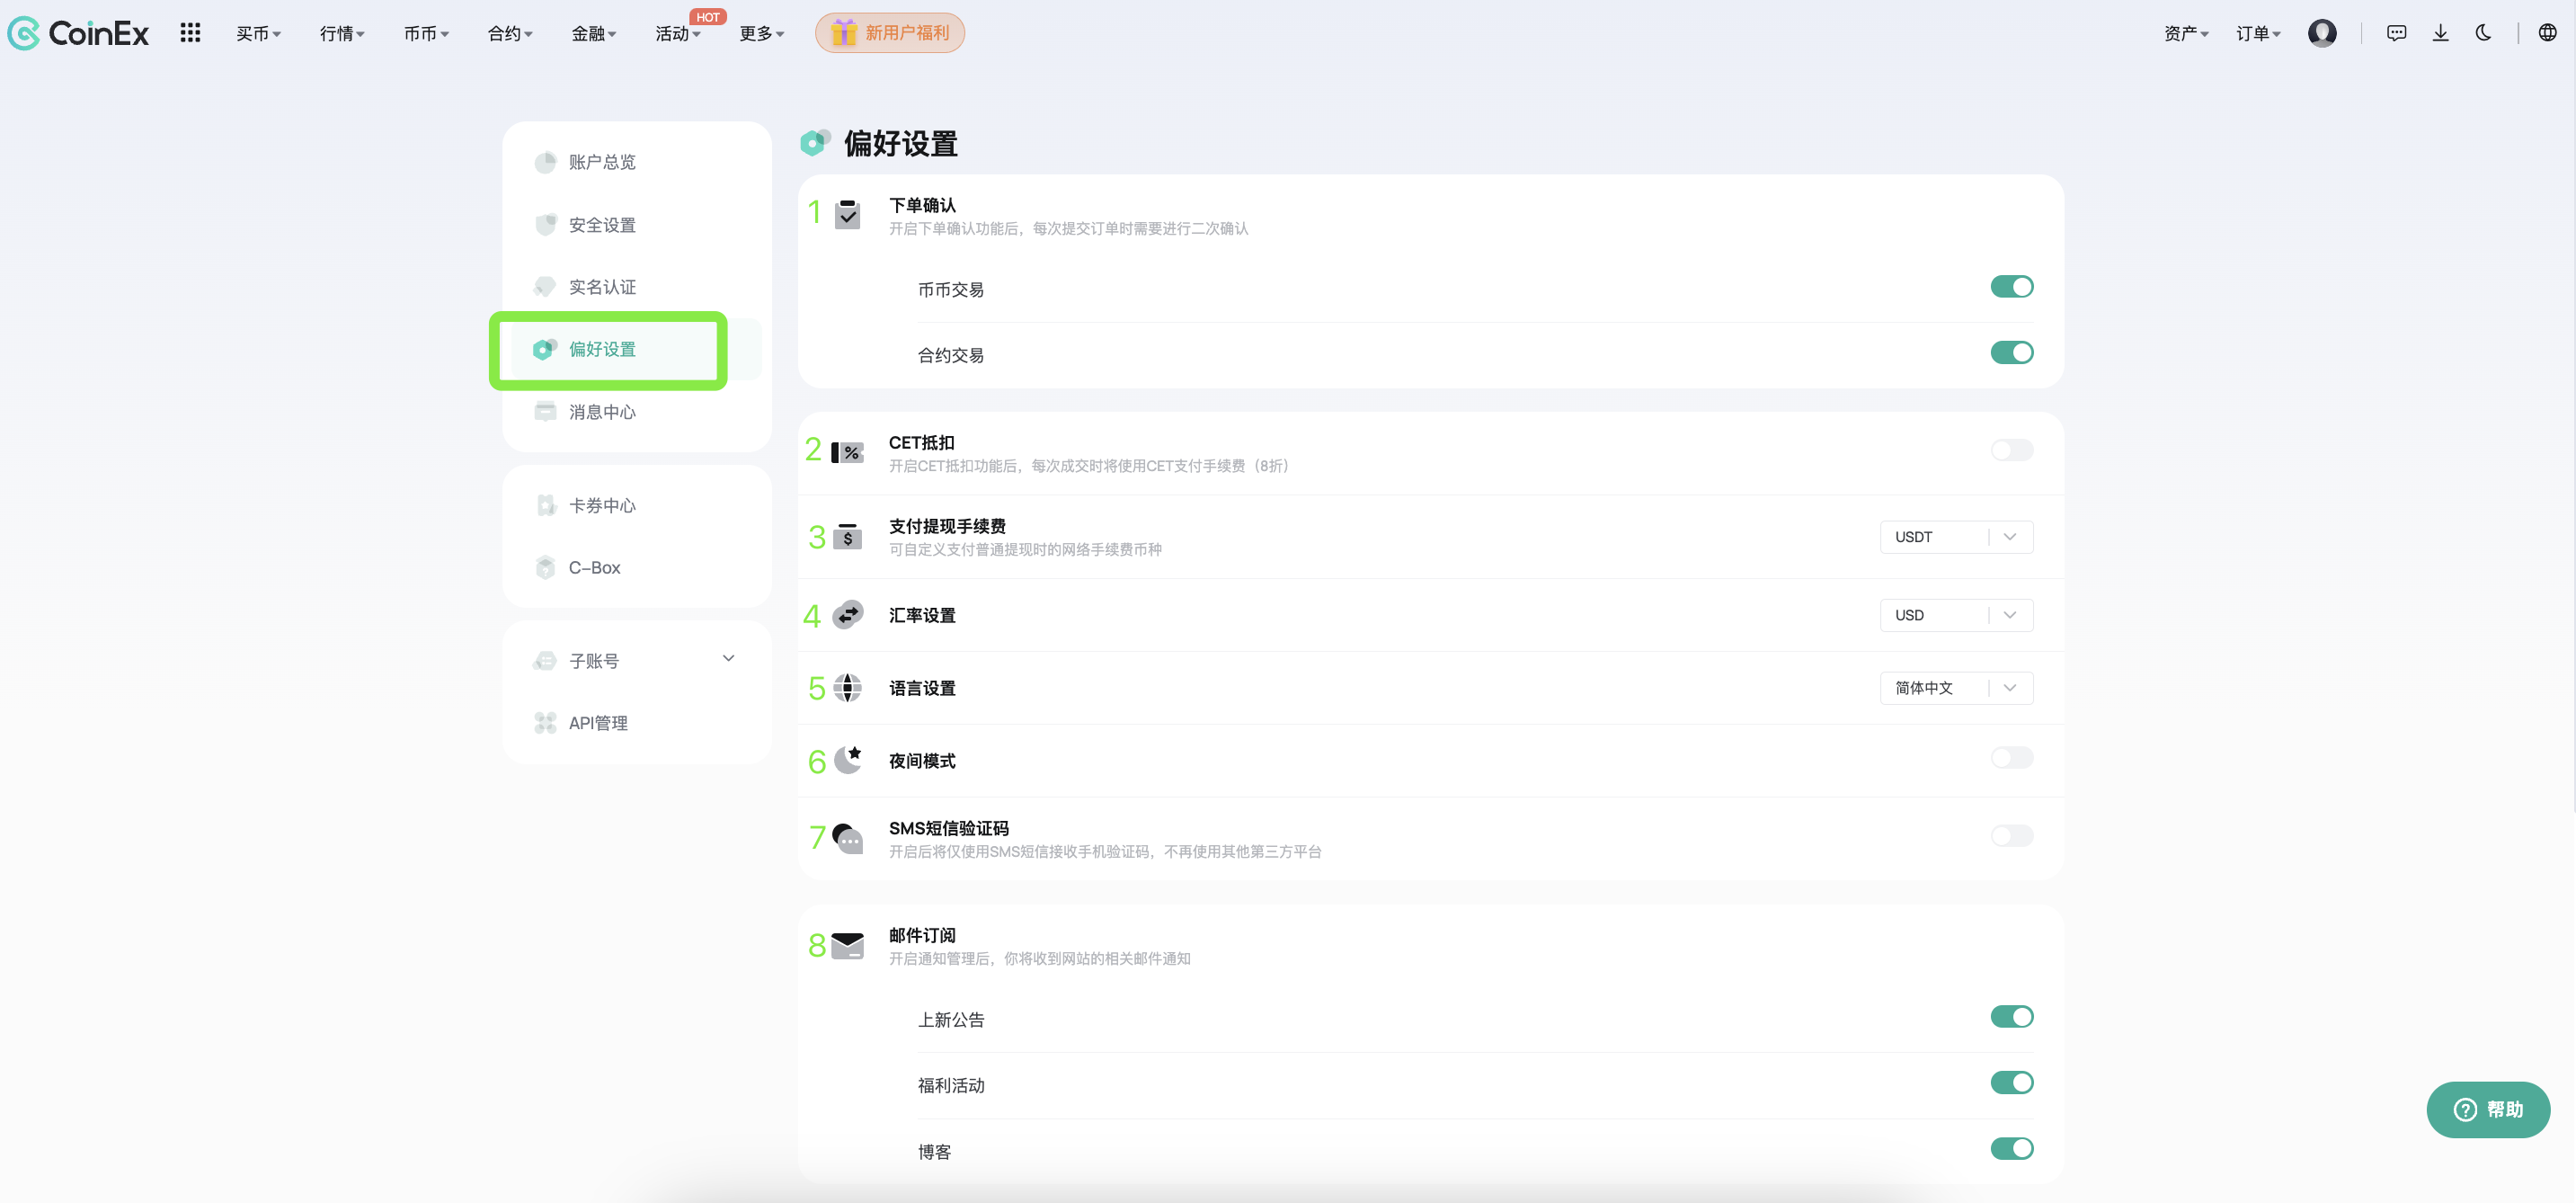Open the chat messages icon
The height and width of the screenshot is (1203, 2576).
pos(2396,33)
